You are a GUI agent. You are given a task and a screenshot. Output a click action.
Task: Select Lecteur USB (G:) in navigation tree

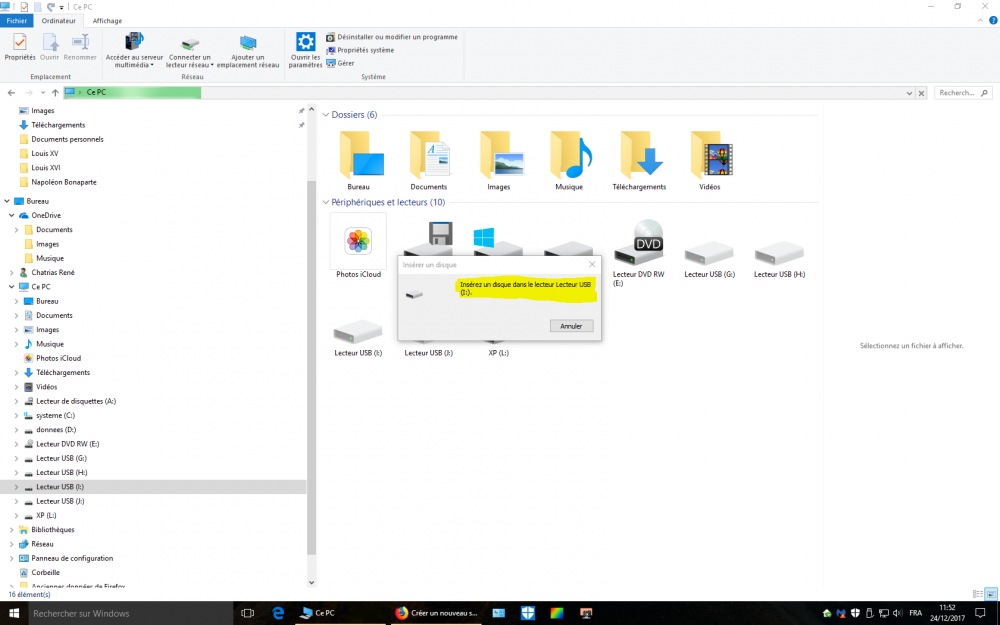pyautogui.click(x=61, y=458)
